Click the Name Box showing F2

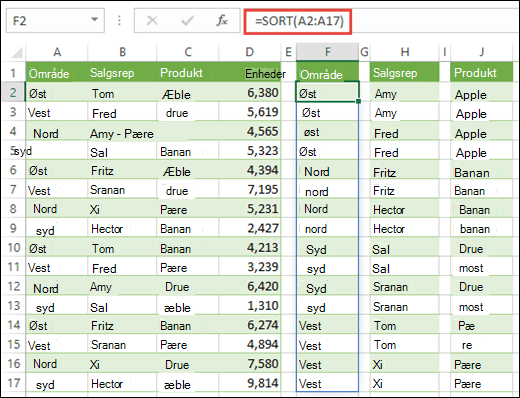coord(55,21)
